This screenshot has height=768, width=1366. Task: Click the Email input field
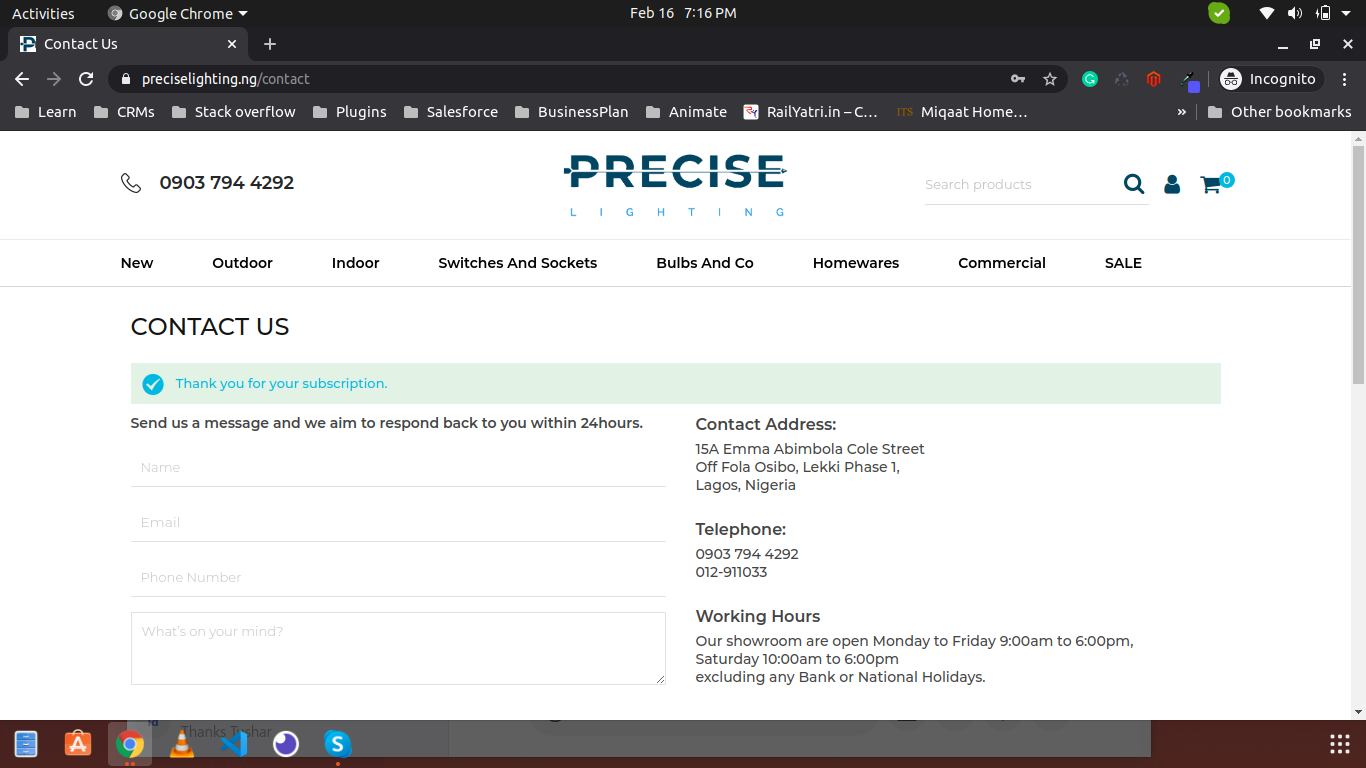(x=398, y=522)
